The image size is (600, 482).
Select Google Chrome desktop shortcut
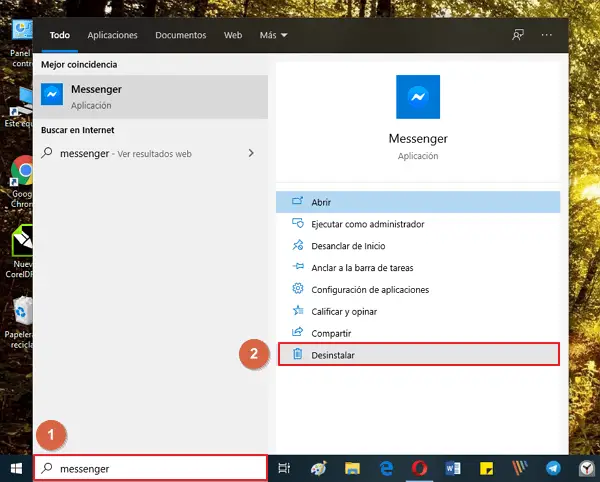coord(21,182)
